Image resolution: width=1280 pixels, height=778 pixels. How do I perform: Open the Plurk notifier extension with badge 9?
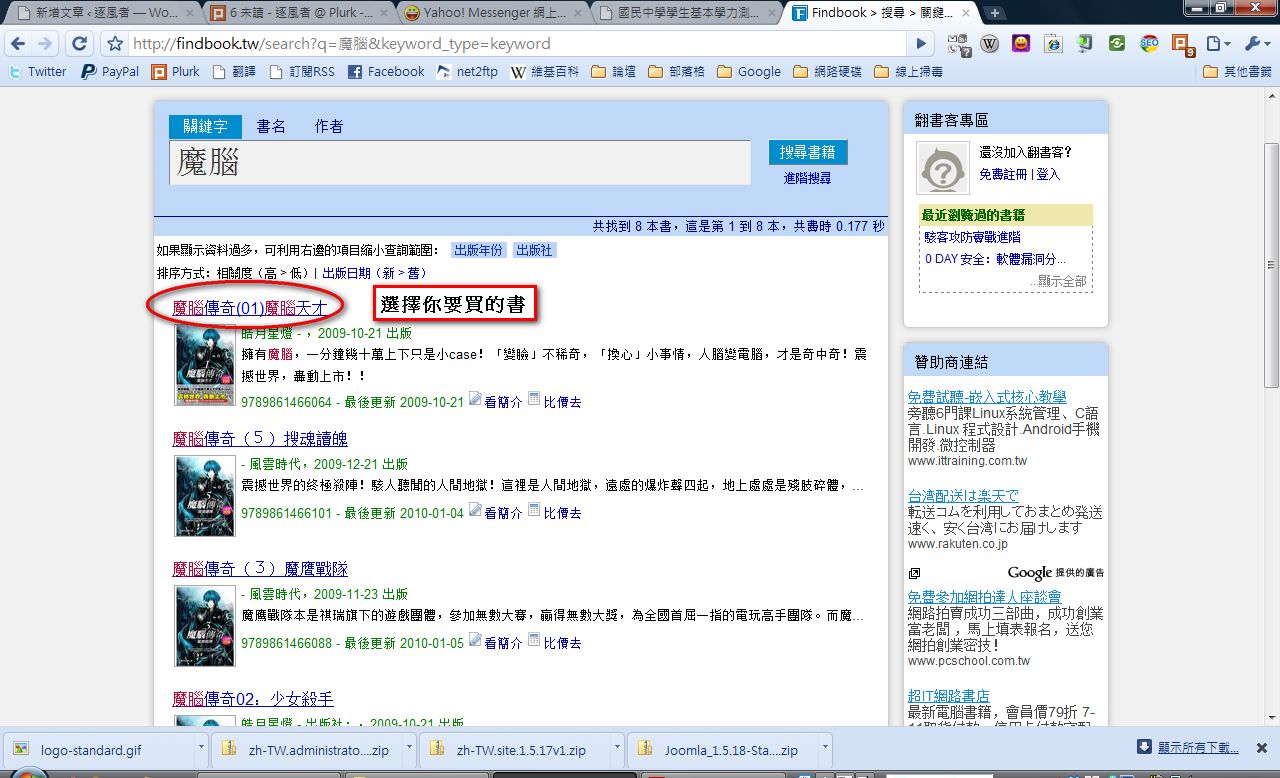coord(1183,45)
